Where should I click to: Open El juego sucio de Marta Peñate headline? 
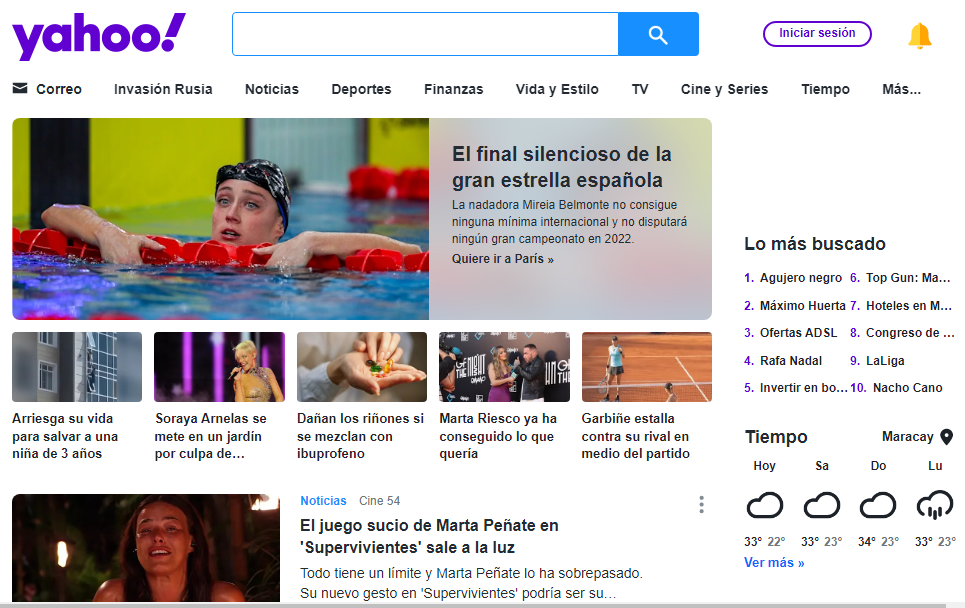(430, 536)
